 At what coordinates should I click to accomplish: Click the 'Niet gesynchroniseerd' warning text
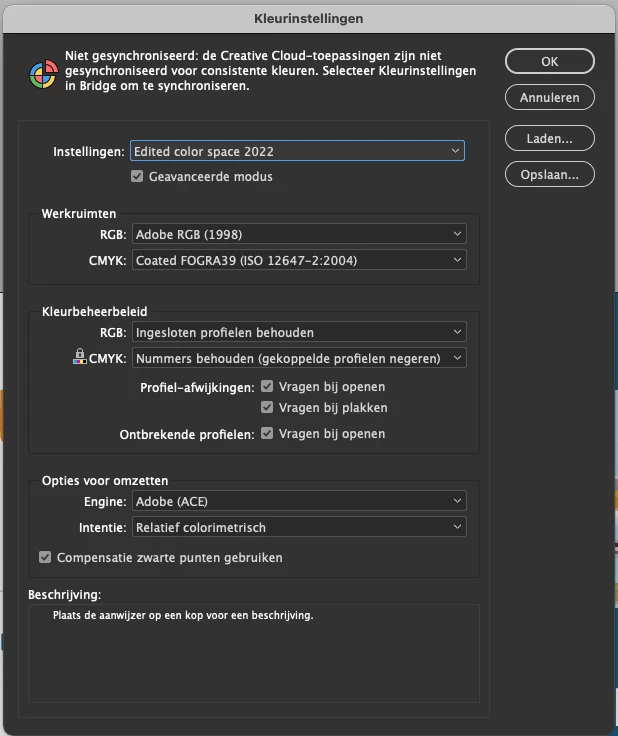270,71
